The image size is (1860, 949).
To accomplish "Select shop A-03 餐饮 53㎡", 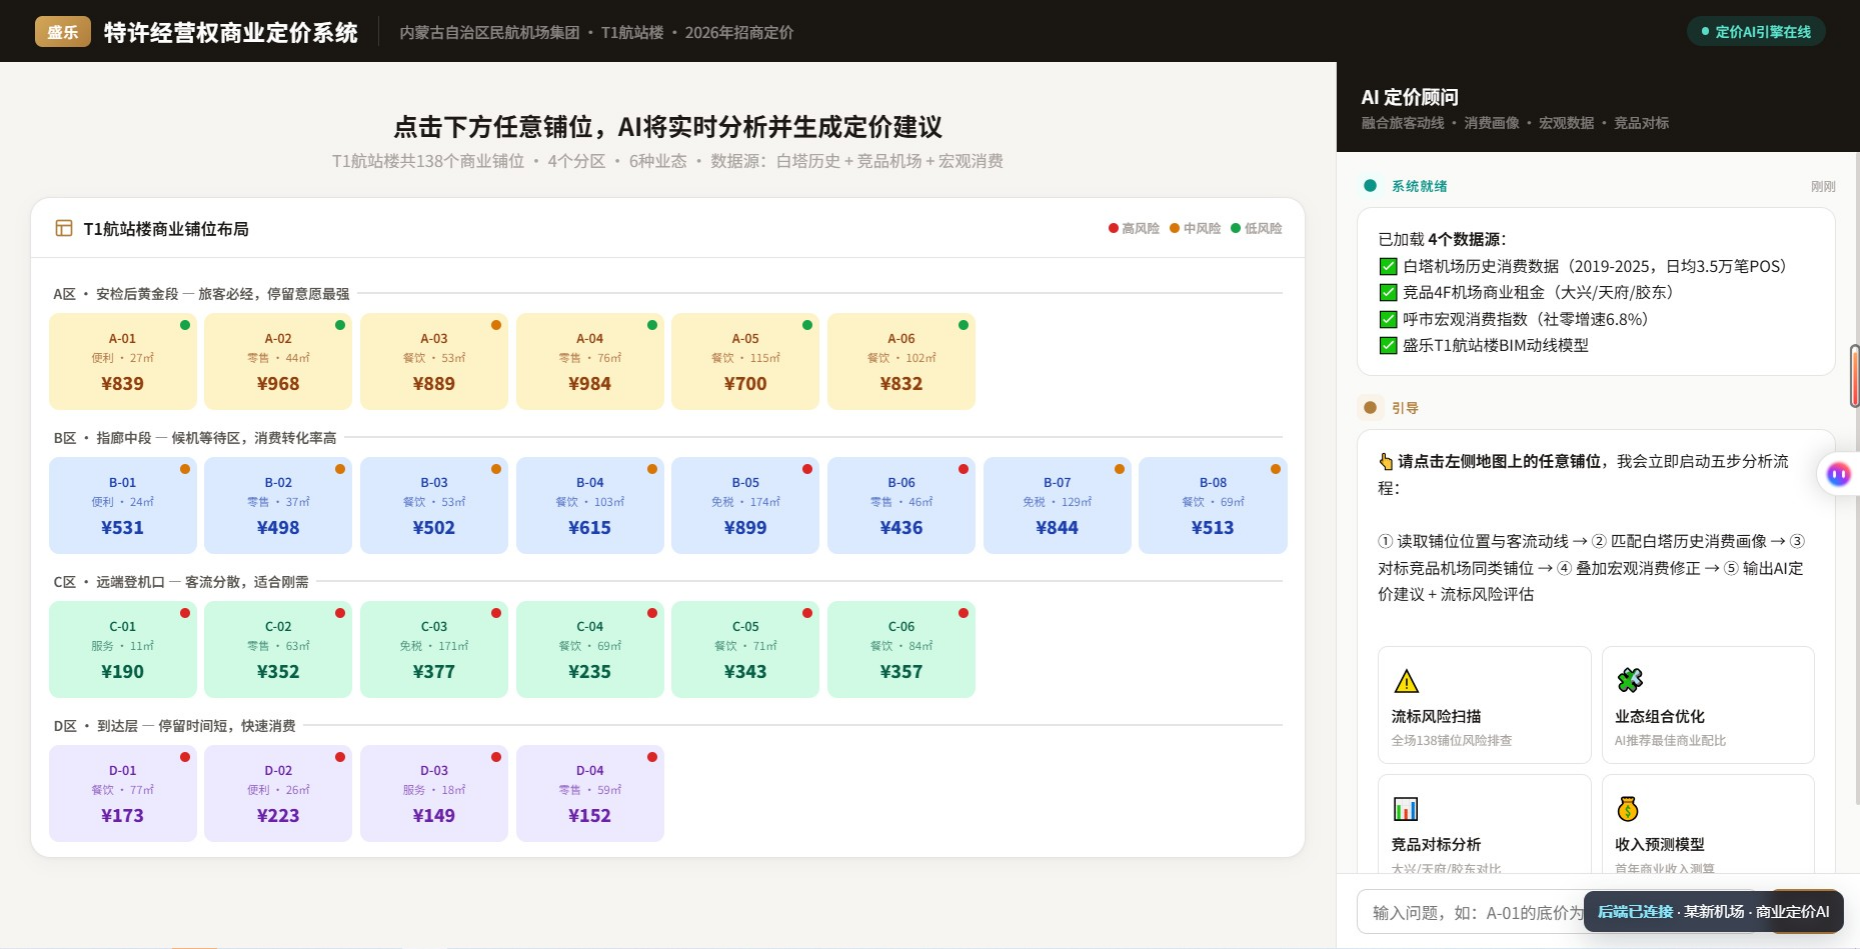I will 434,361.
